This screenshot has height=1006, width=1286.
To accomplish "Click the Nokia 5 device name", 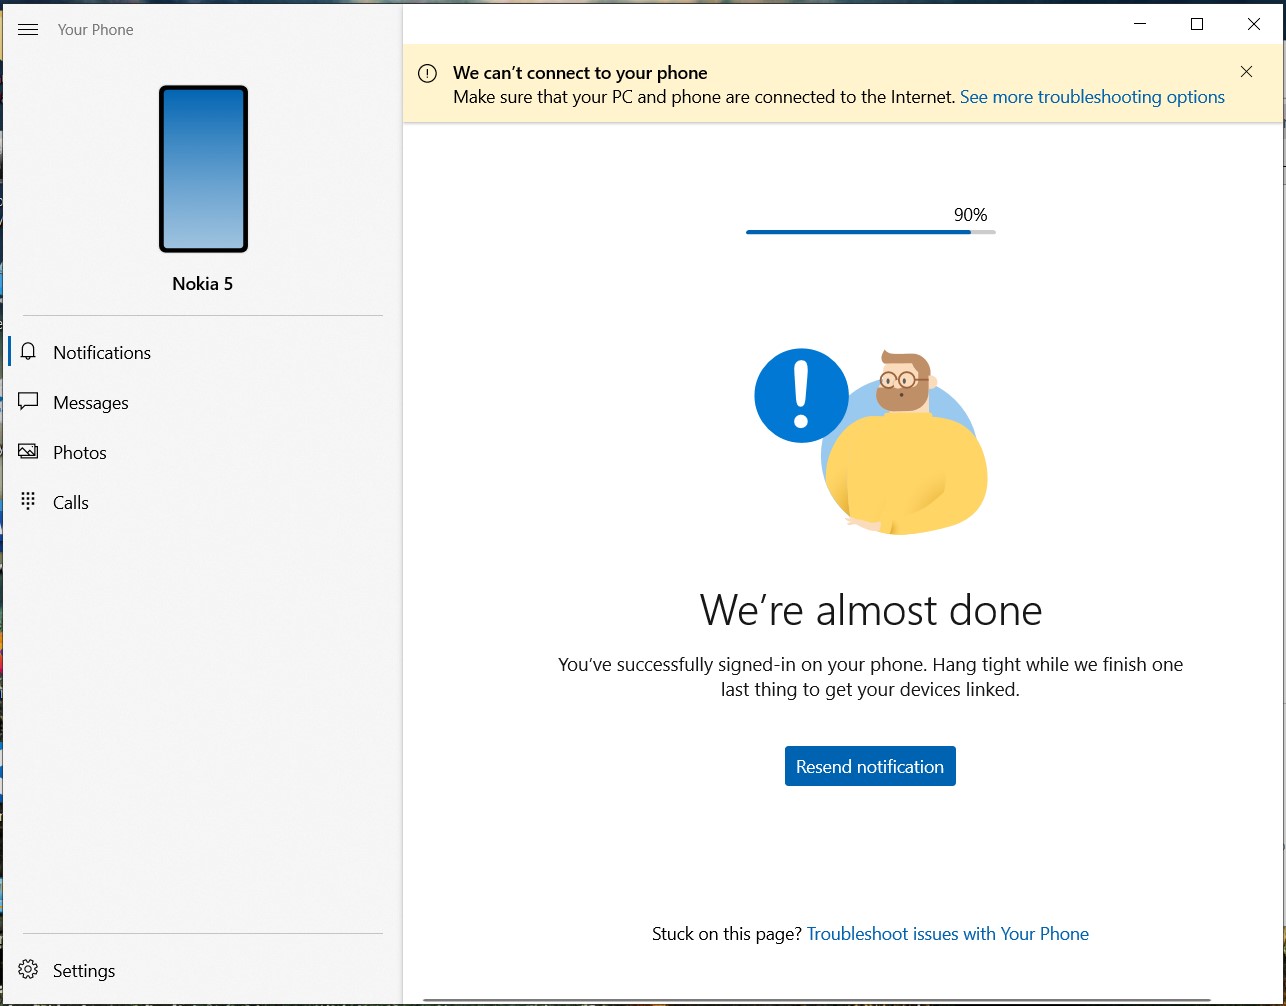I will (203, 284).
